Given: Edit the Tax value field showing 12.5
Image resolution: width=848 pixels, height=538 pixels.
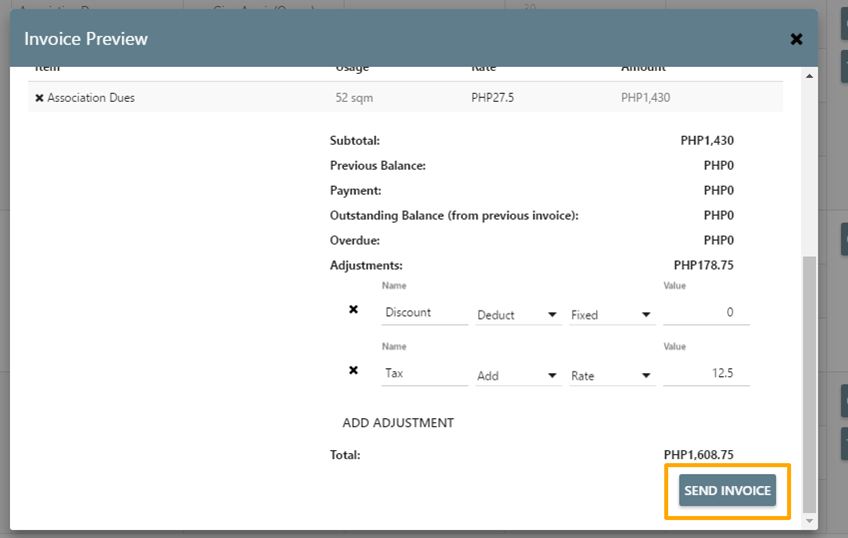Looking at the screenshot, I should [706, 374].
